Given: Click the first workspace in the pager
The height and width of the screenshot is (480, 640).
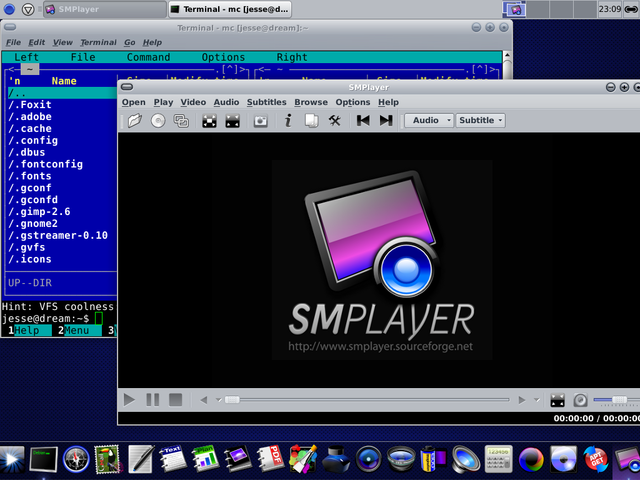Looking at the screenshot, I should (x=513, y=9).
